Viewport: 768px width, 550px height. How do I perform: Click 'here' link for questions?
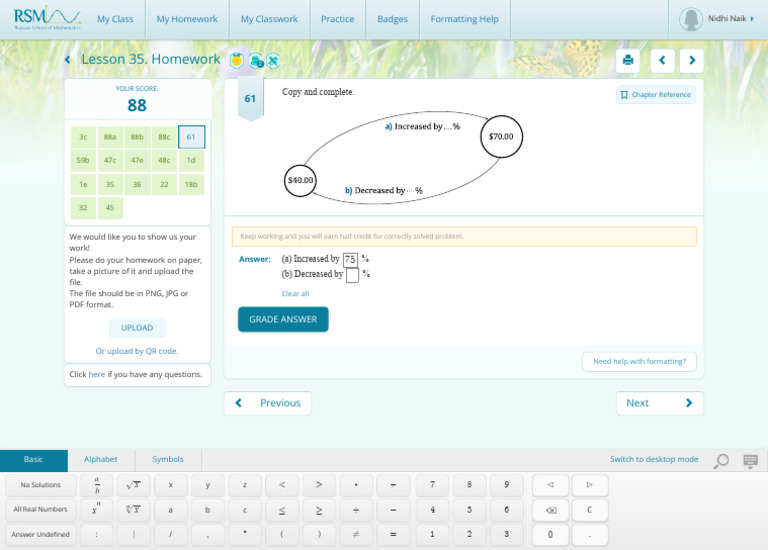pos(96,374)
